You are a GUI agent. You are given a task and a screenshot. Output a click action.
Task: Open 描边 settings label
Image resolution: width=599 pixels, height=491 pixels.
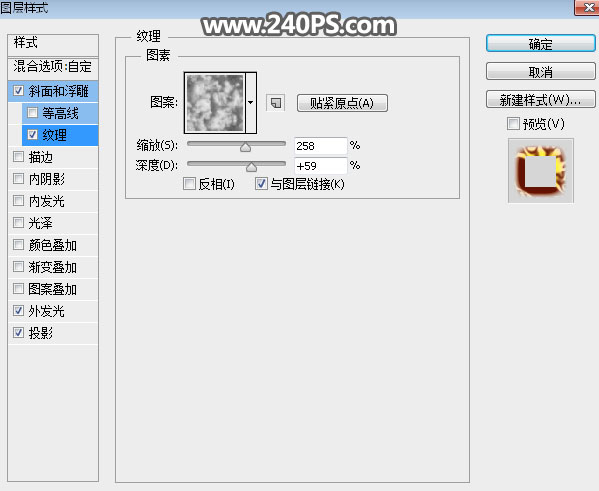40,157
